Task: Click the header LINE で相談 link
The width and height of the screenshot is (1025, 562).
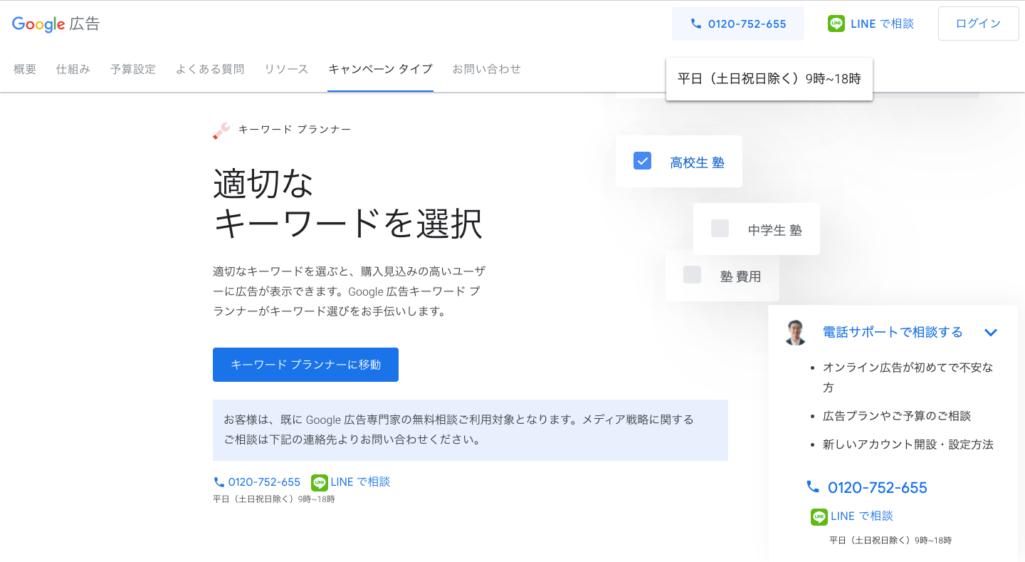Action: [871, 24]
